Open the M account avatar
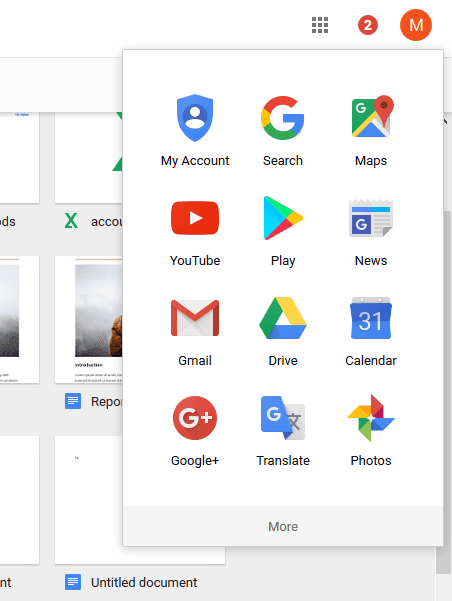The image size is (452, 601). click(x=416, y=25)
